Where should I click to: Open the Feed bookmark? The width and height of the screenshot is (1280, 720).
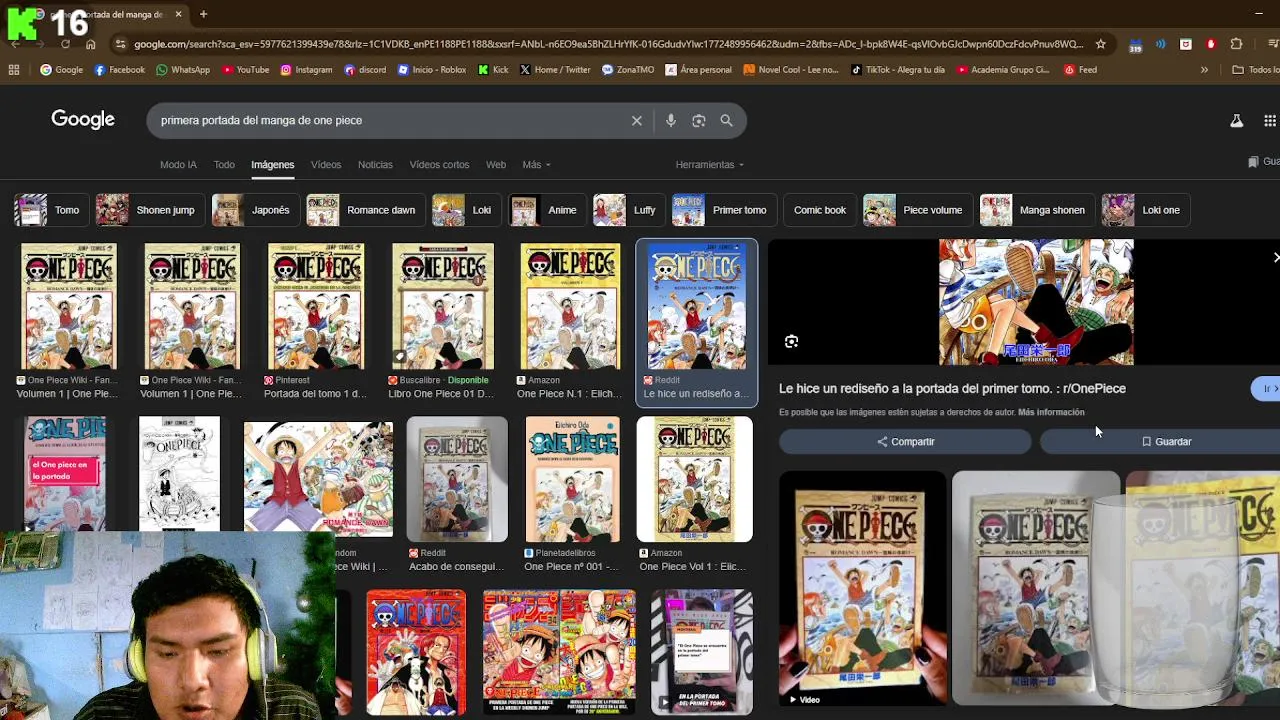(1080, 70)
